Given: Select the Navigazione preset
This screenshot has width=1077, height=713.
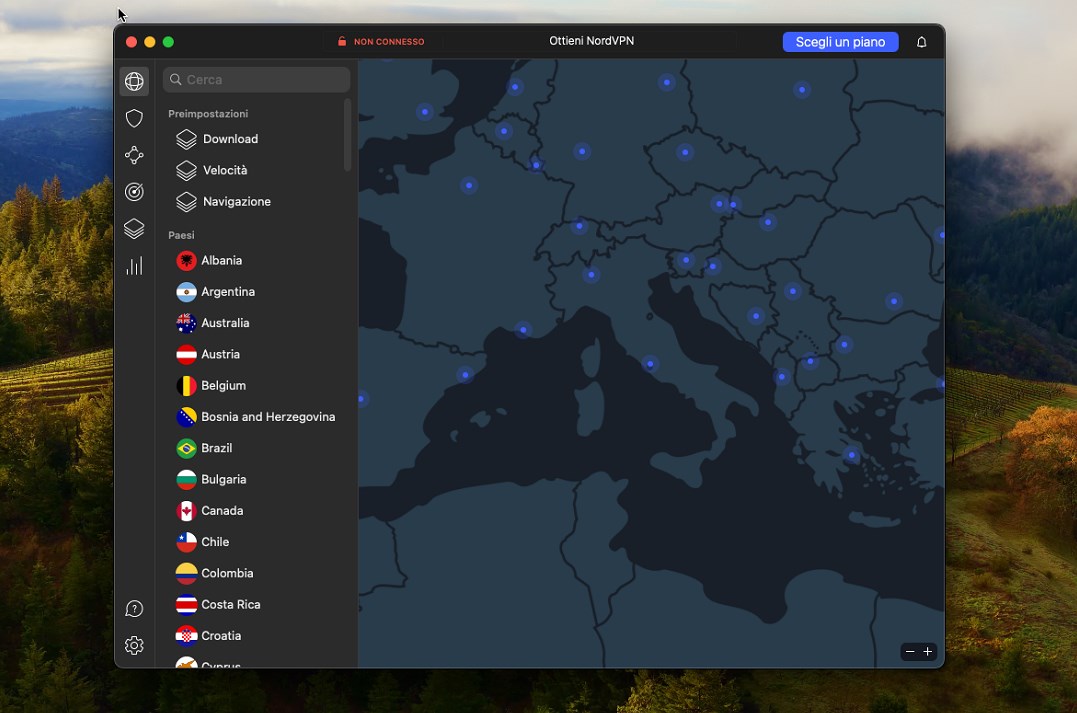Looking at the screenshot, I should (236, 202).
